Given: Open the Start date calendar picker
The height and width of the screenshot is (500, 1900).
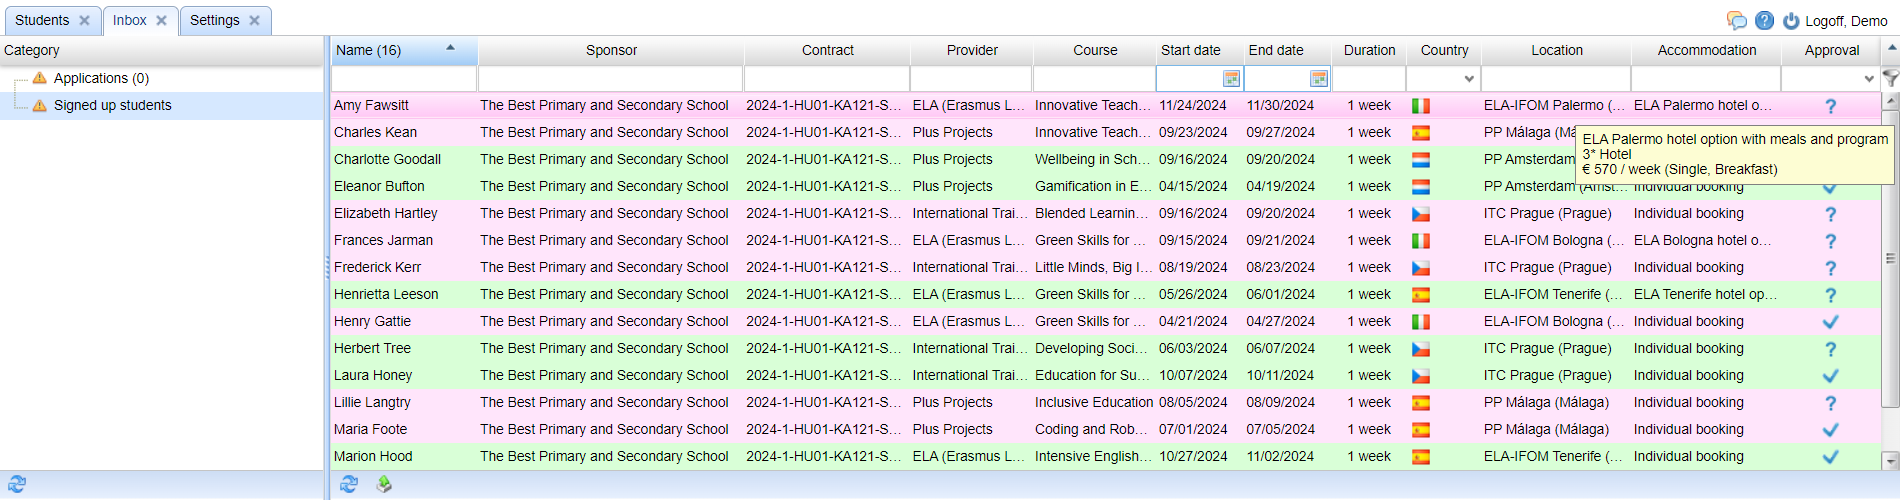Looking at the screenshot, I should click(1231, 79).
